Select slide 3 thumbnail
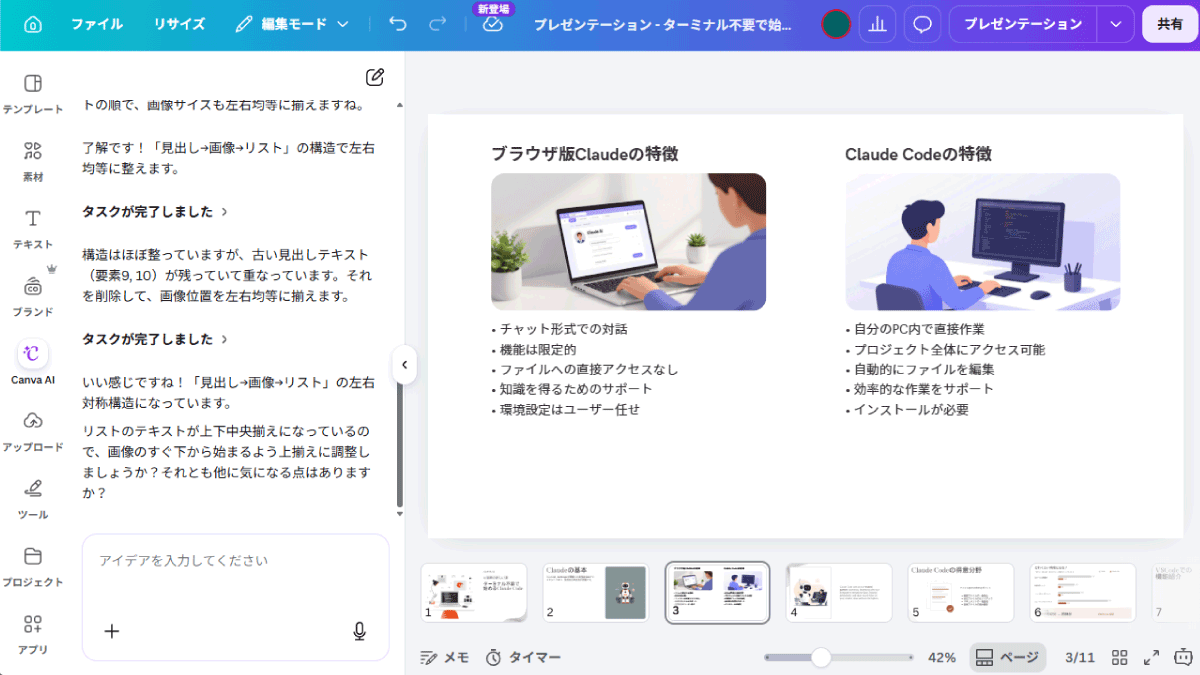This screenshot has width=1200, height=675. (x=718, y=592)
